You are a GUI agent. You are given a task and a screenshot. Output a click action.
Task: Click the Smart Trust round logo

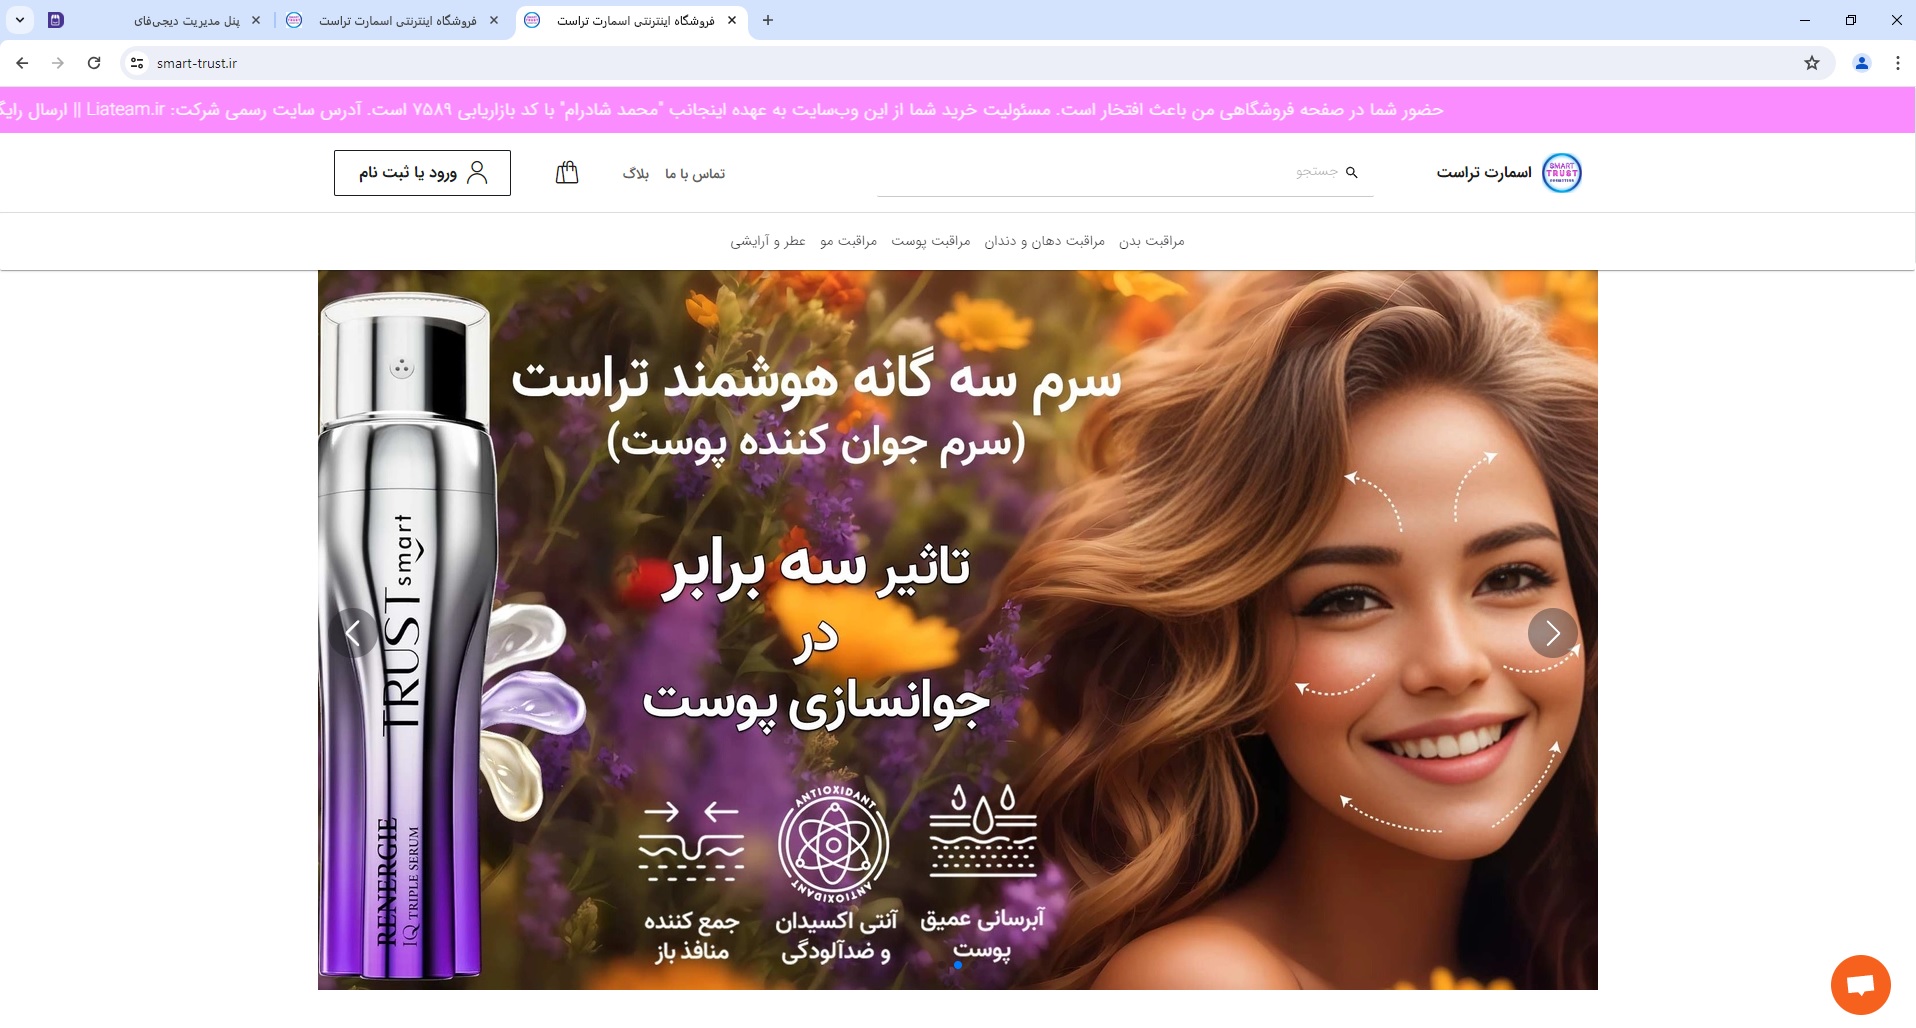pos(1561,173)
